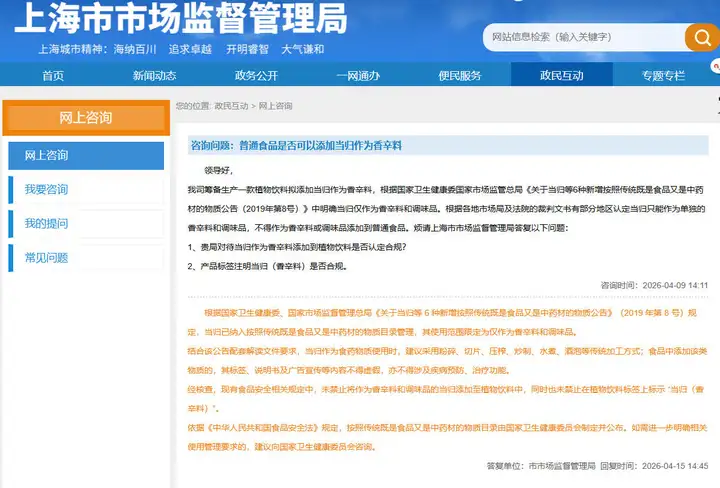Click the 回复时间: 2026-04-15 14:45 text
The height and width of the screenshot is (488, 720).
654,466
